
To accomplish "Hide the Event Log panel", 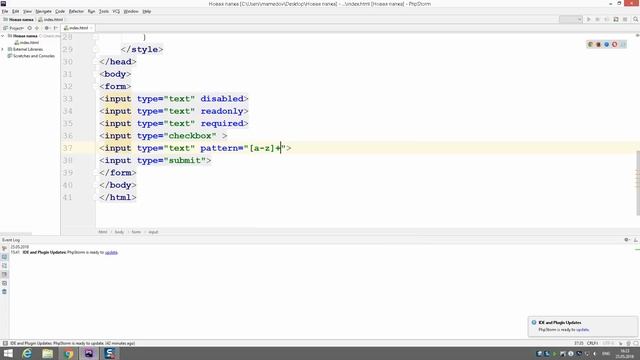I will click(x=636, y=240).
